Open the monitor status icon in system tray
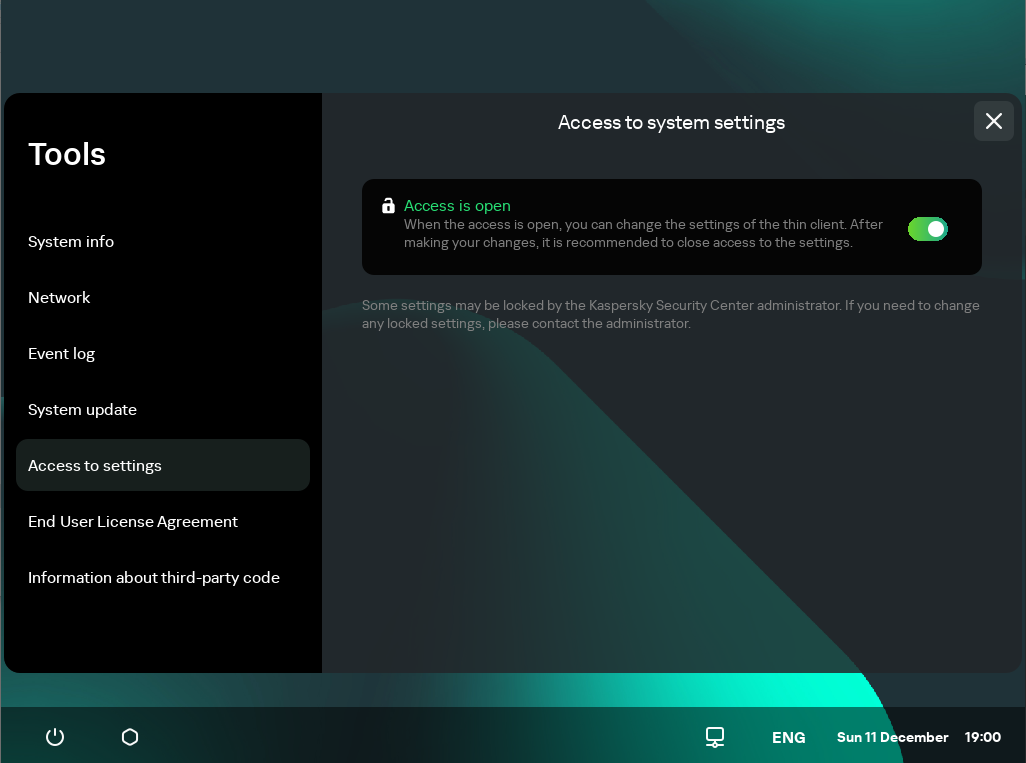The image size is (1026, 763). 714,737
